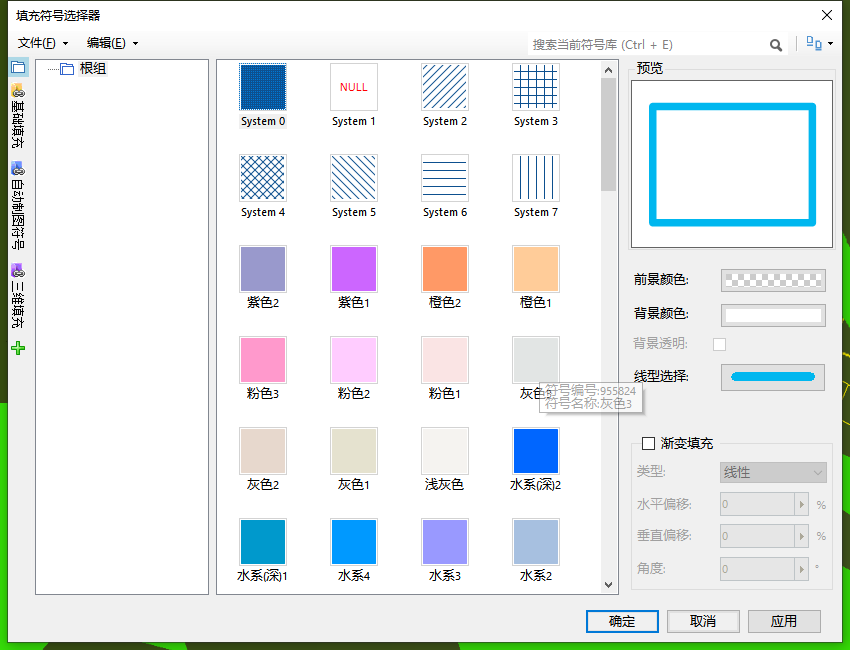This screenshot has height=650, width=850.
Task: Pick the 橙色2 fill swatch
Action: point(445,269)
